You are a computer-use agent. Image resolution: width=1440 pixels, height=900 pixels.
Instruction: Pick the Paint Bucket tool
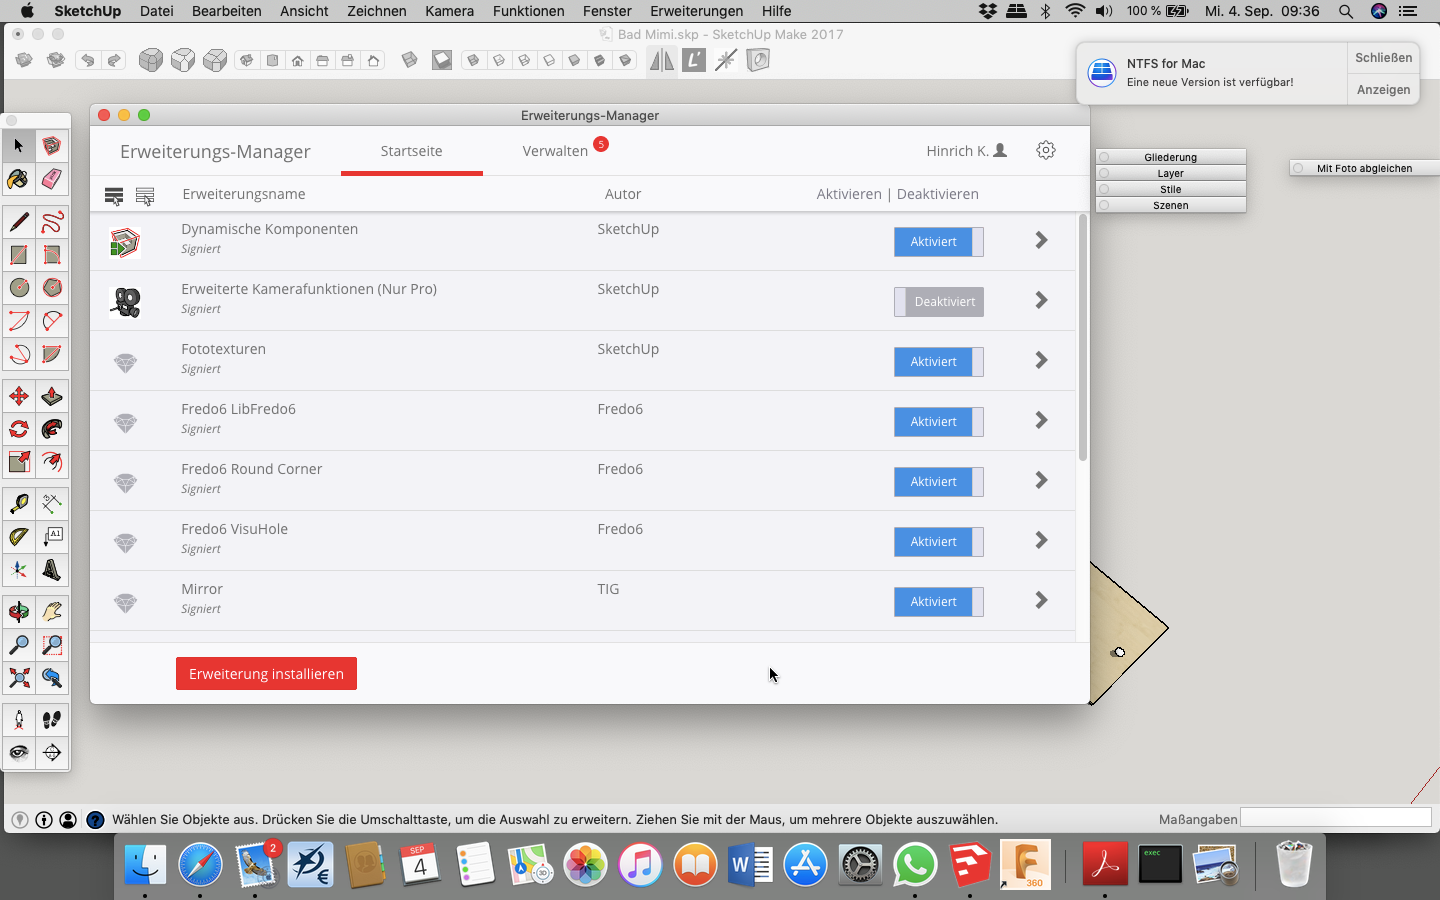[18, 179]
